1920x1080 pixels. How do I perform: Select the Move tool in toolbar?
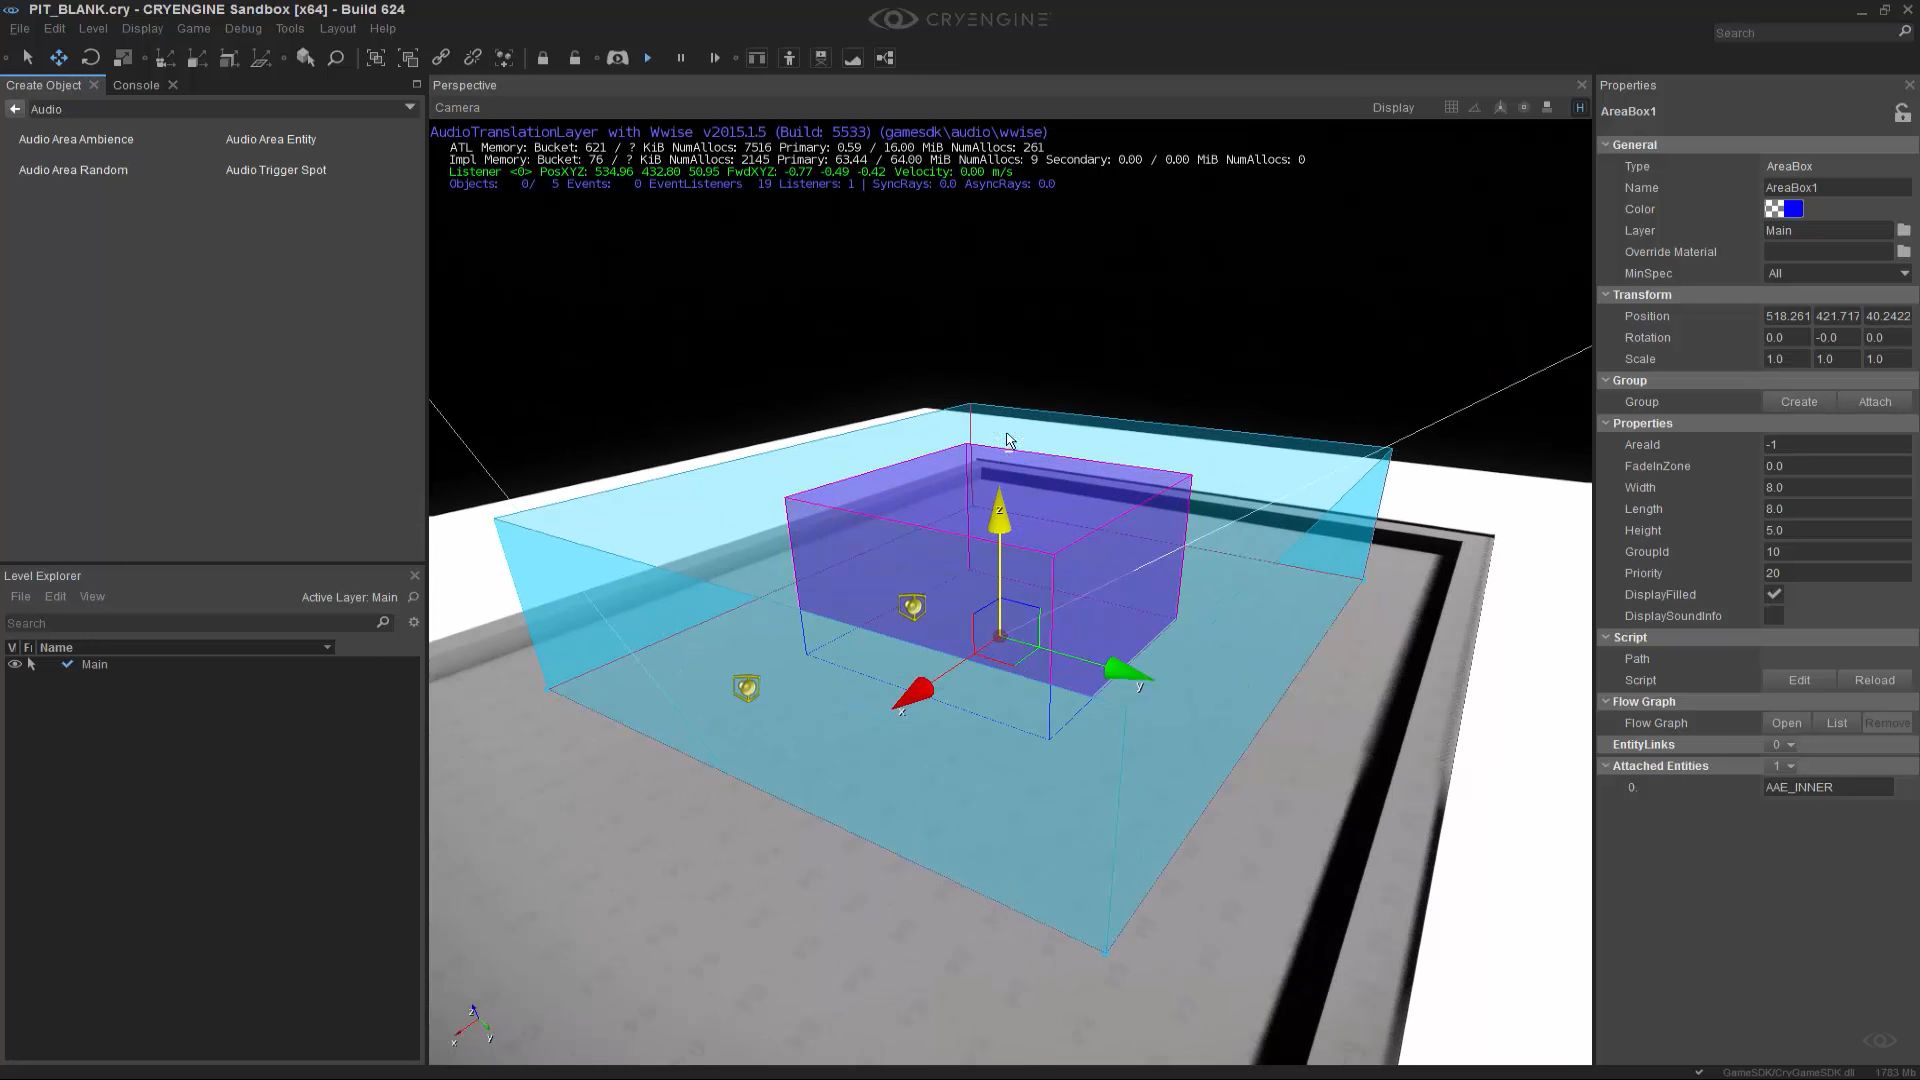tap(59, 58)
